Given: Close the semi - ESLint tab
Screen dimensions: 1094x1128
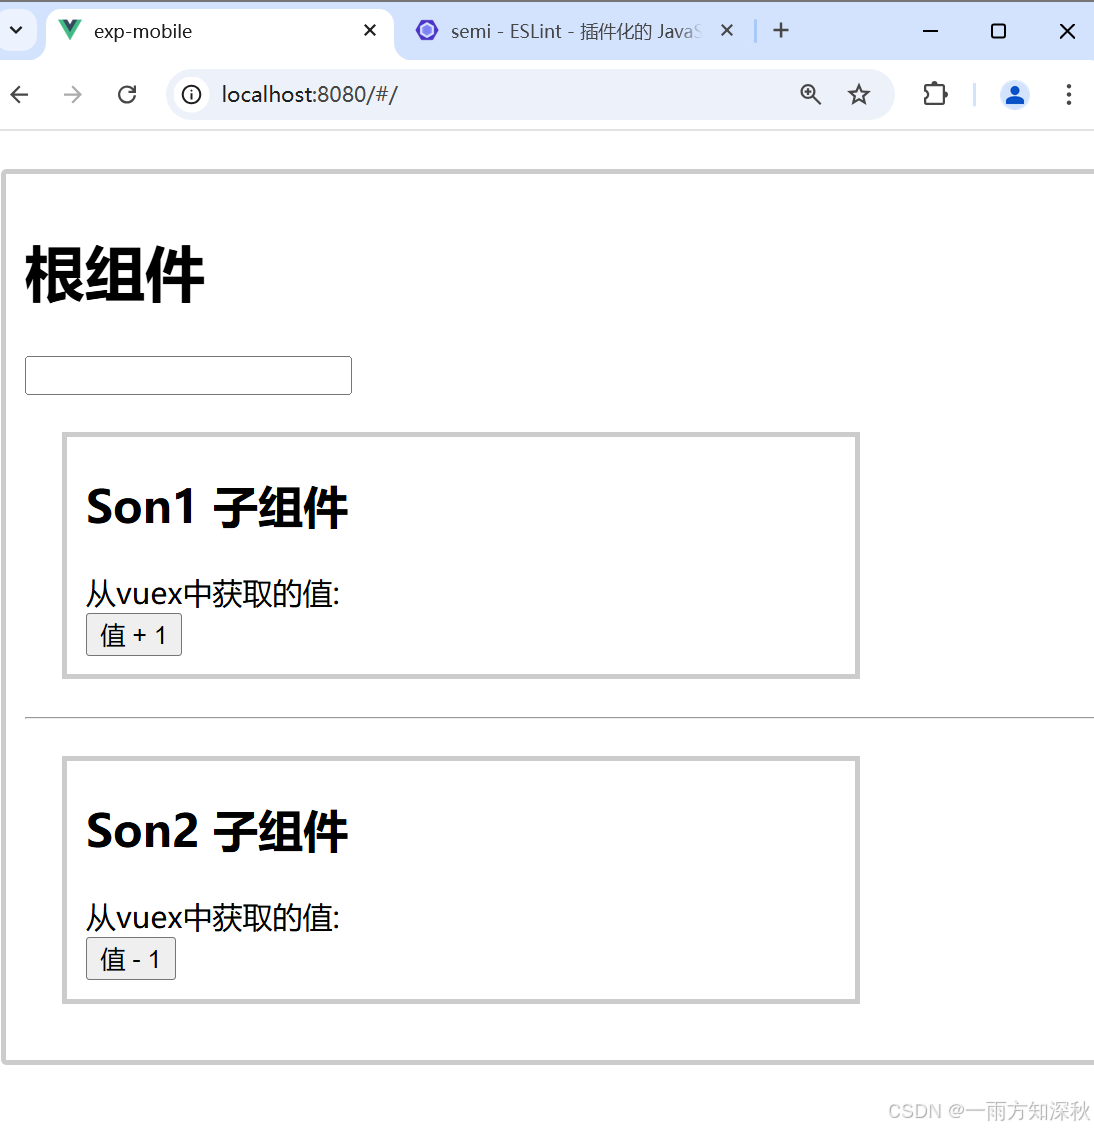Looking at the screenshot, I should pos(727,30).
